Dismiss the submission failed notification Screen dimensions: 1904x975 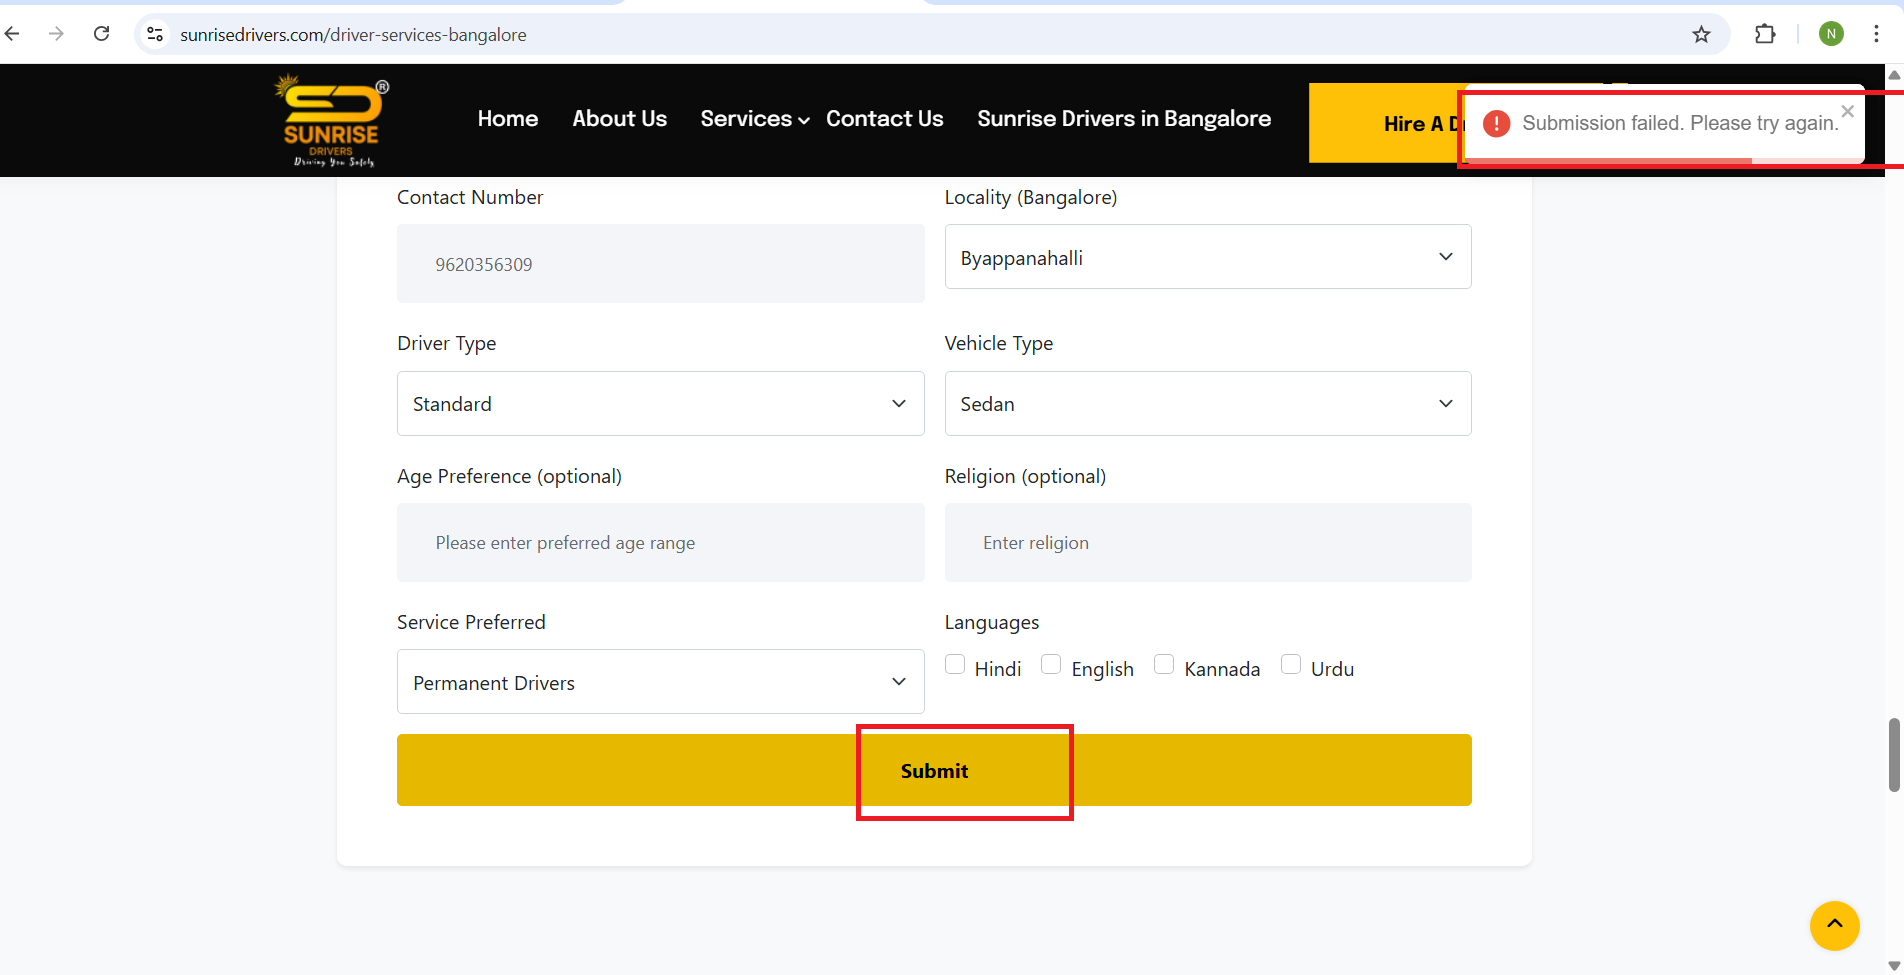pyautogui.click(x=1847, y=111)
